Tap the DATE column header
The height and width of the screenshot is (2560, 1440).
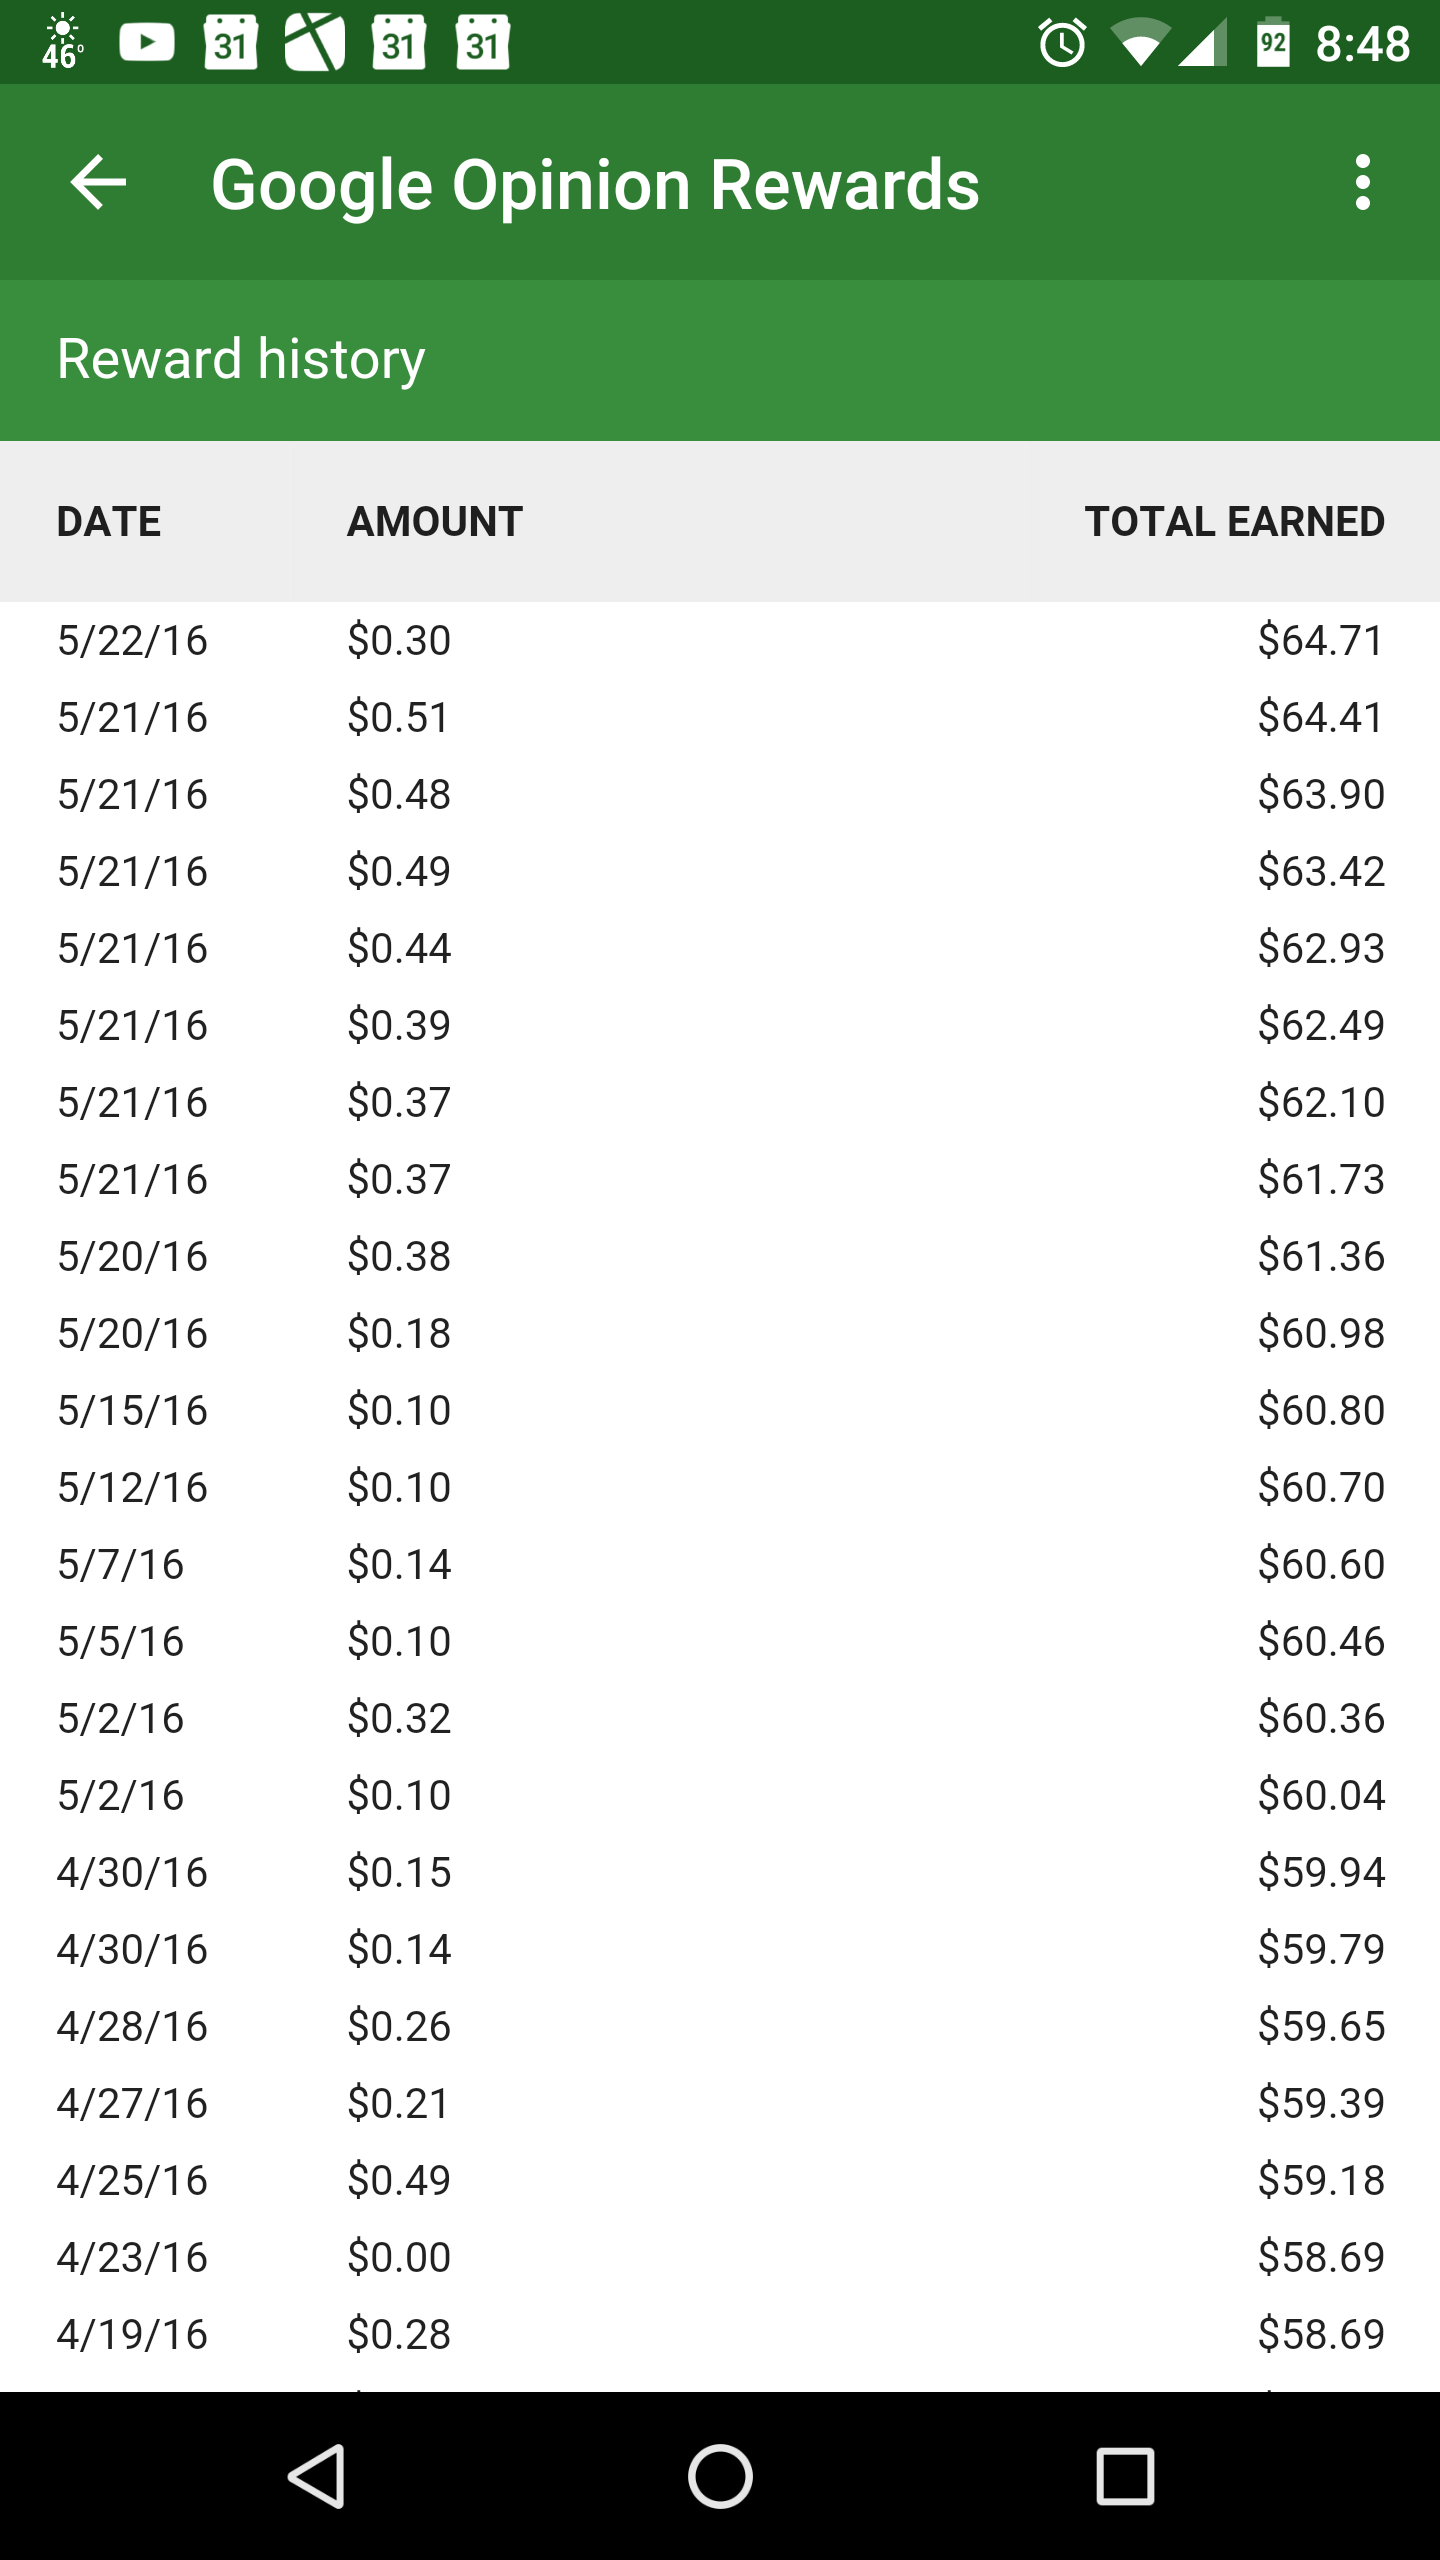click(109, 522)
